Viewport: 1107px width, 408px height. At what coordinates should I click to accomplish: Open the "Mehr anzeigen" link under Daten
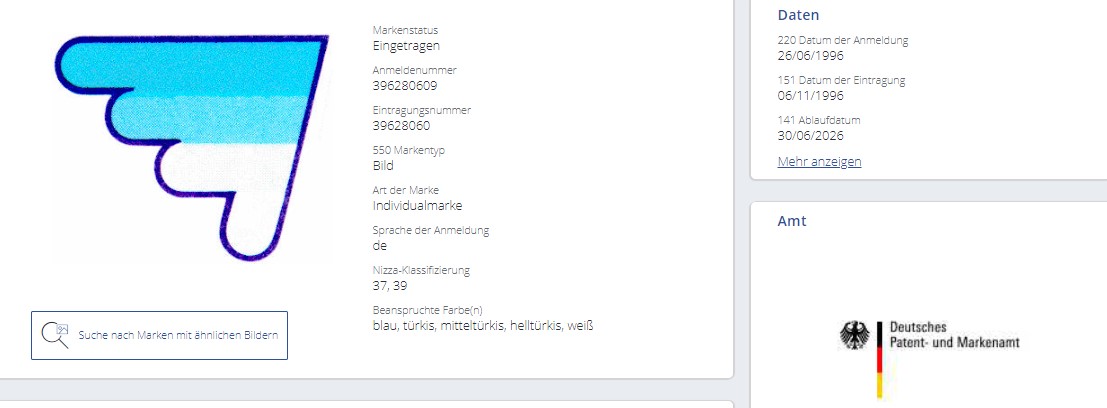819,161
